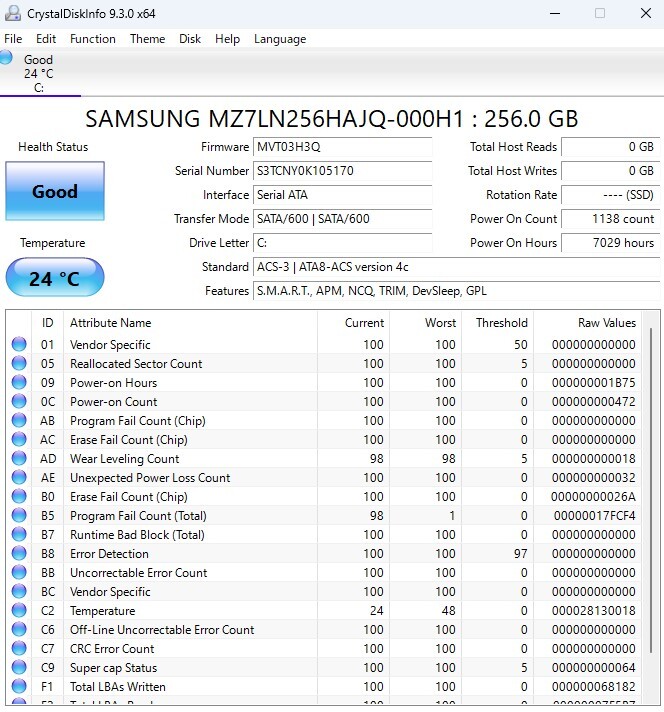Click the status orb next to Wear Leveling Count
Viewport: 664px width, 712px height.
click(x=19, y=459)
